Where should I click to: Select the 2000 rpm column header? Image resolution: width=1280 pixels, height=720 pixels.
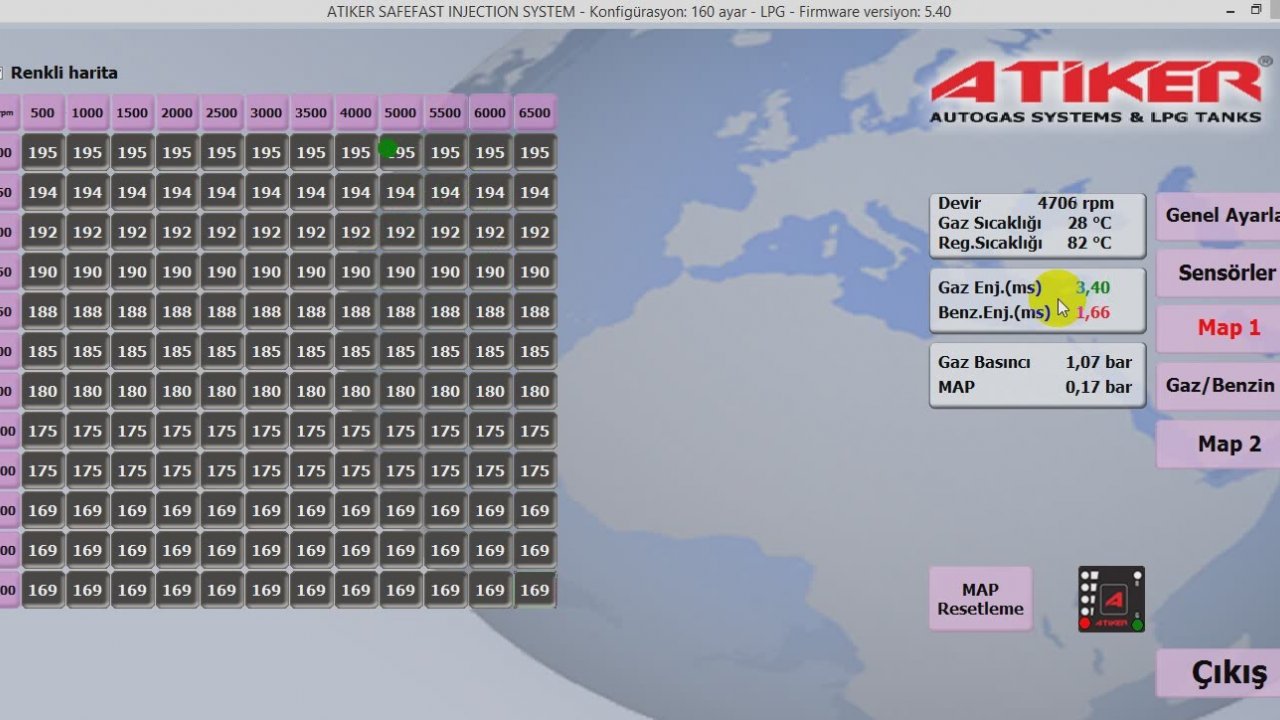coord(177,113)
